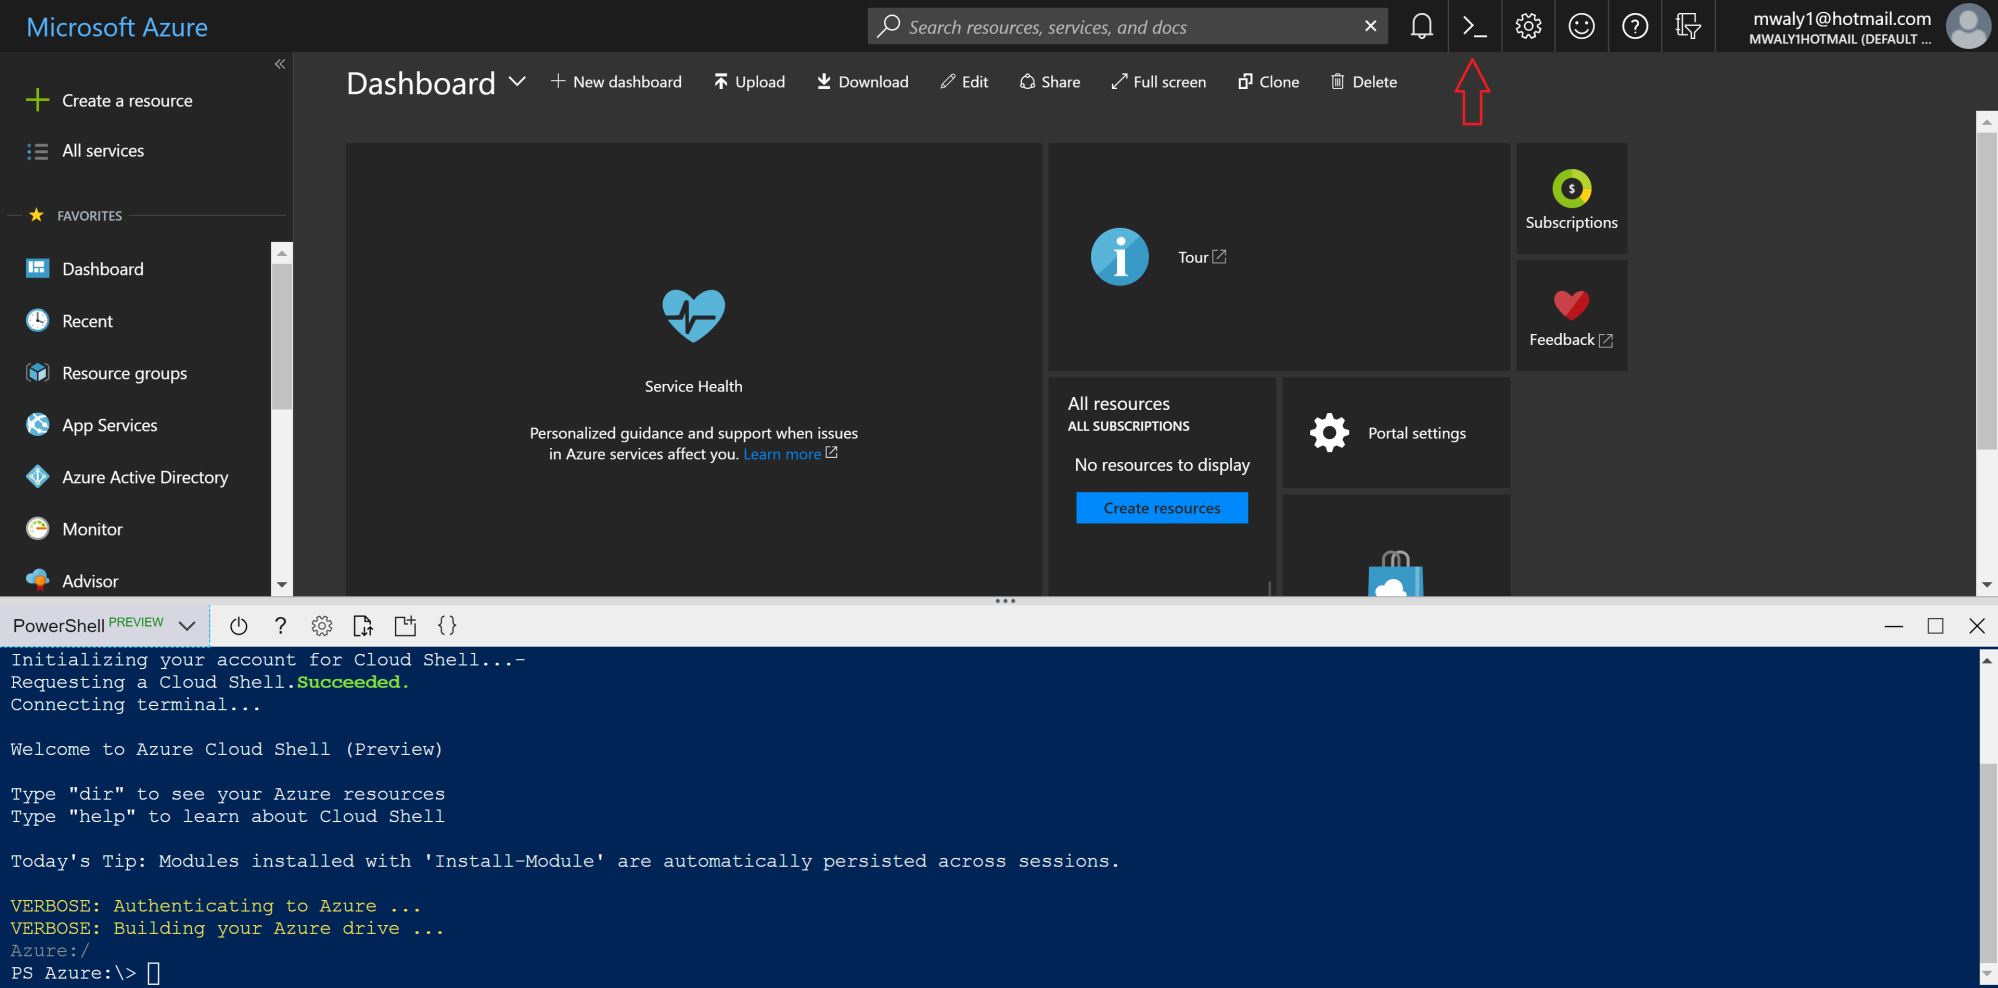Open portal settings gear in top bar
The height and width of the screenshot is (988, 1998).
tap(1528, 26)
